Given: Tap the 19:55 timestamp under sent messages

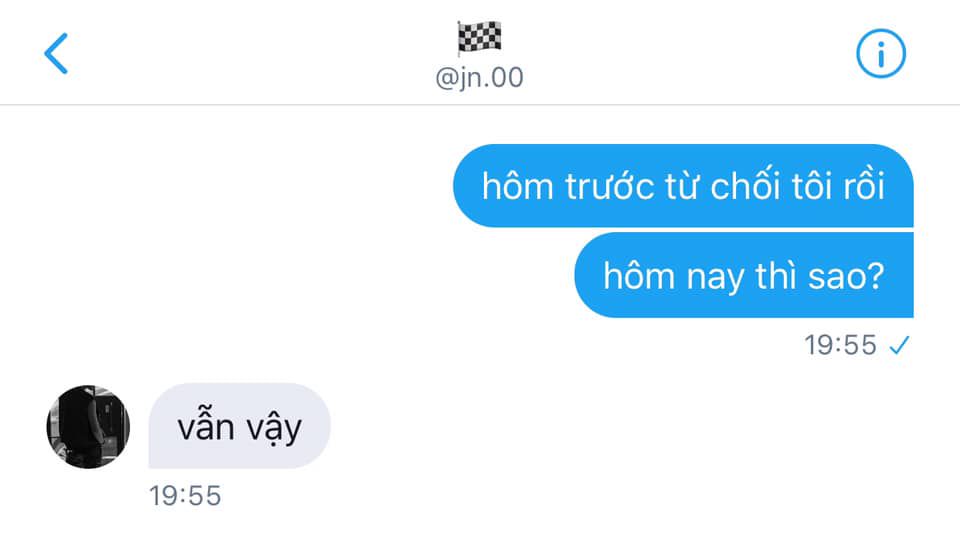Looking at the screenshot, I should pos(840,345).
